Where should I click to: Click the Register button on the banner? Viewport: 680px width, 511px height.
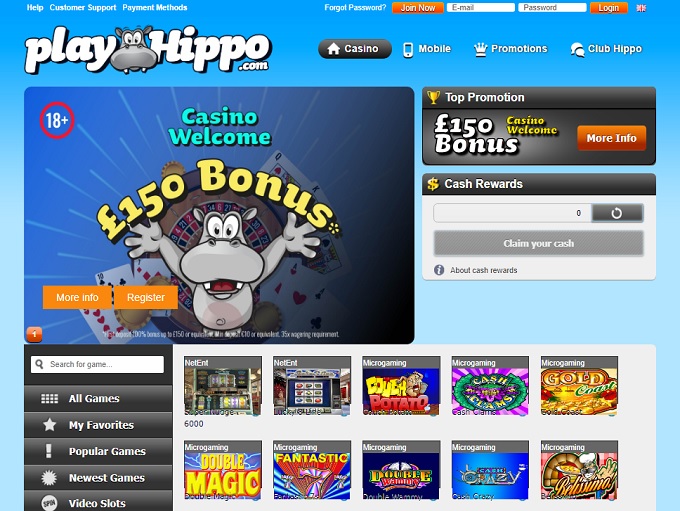click(x=146, y=297)
